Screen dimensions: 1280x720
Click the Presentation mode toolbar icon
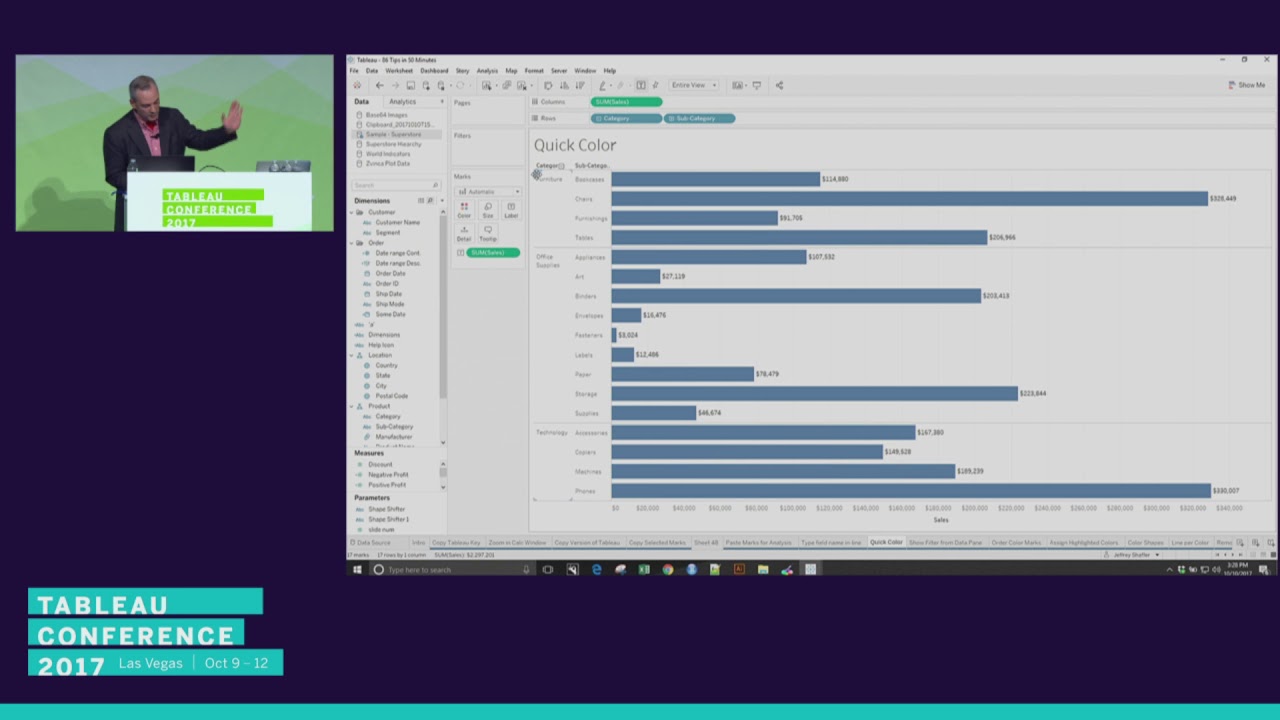pyautogui.click(x=757, y=85)
